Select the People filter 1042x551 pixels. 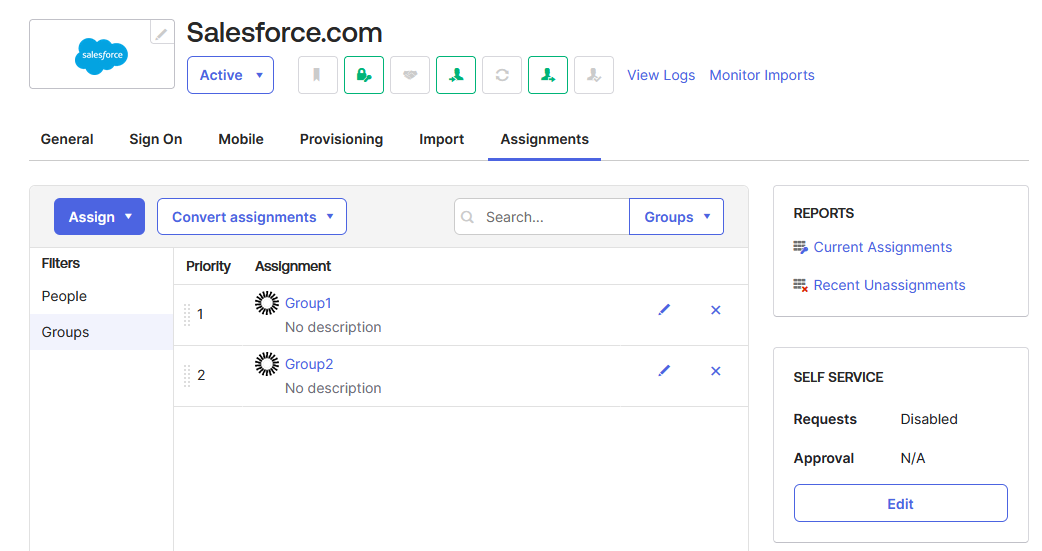tap(64, 296)
